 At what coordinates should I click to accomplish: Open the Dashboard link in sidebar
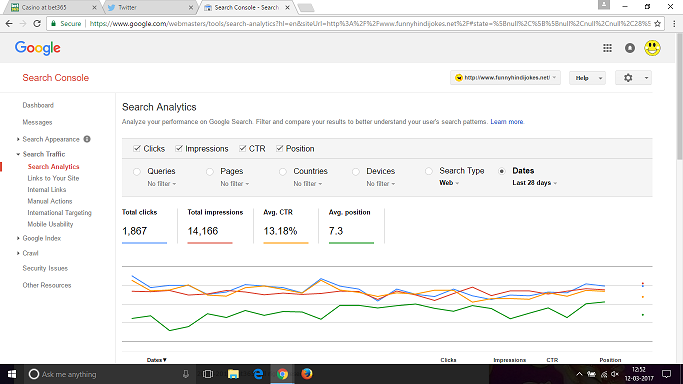point(38,105)
